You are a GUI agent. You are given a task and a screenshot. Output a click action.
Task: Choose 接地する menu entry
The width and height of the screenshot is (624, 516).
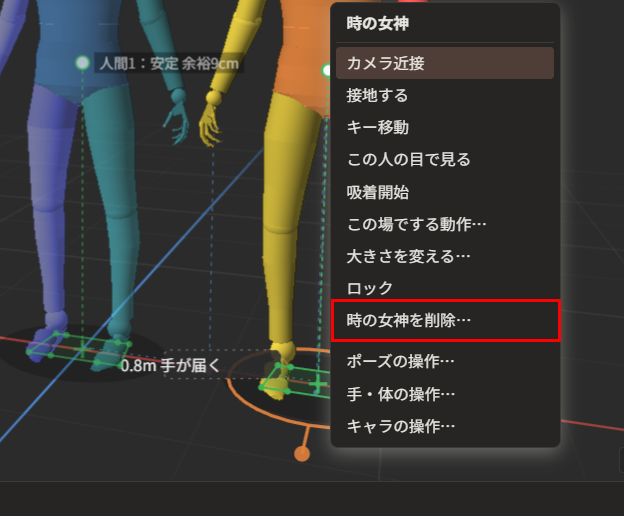(445, 95)
